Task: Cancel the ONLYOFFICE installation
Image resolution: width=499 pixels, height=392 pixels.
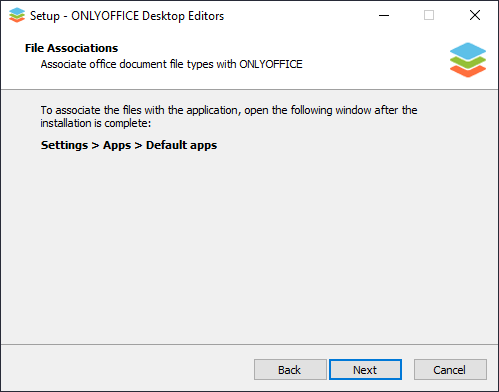Action: (450, 370)
